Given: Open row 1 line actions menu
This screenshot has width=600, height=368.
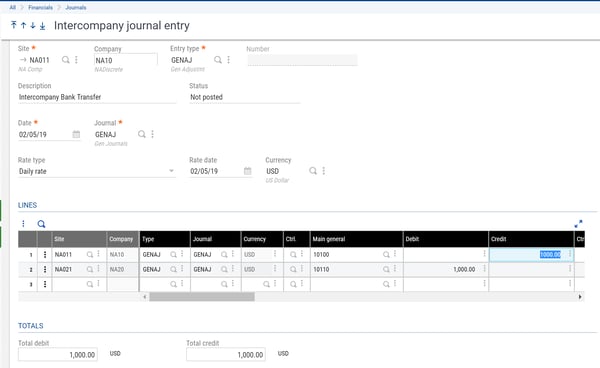Looking at the screenshot, I should coord(45,254).
